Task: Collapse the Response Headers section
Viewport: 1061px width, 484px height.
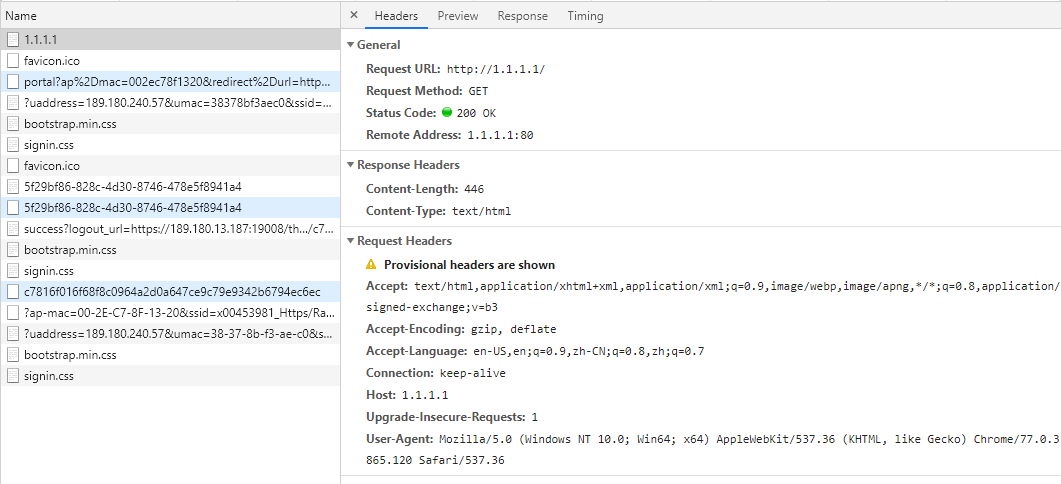Action: pos(349,165)
